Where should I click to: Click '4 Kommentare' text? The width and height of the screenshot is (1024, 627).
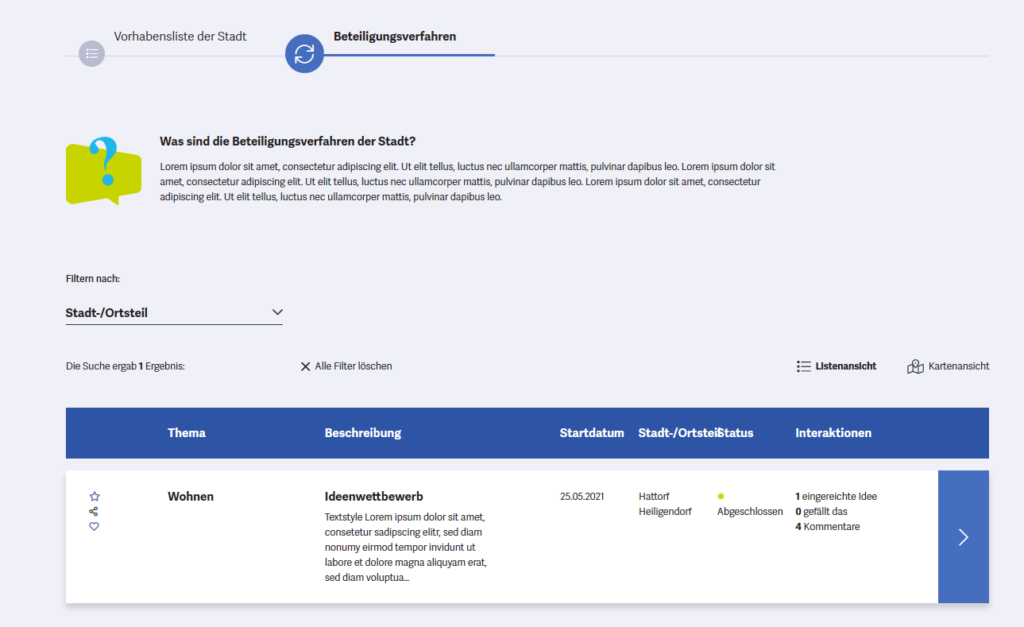(827, 526)
